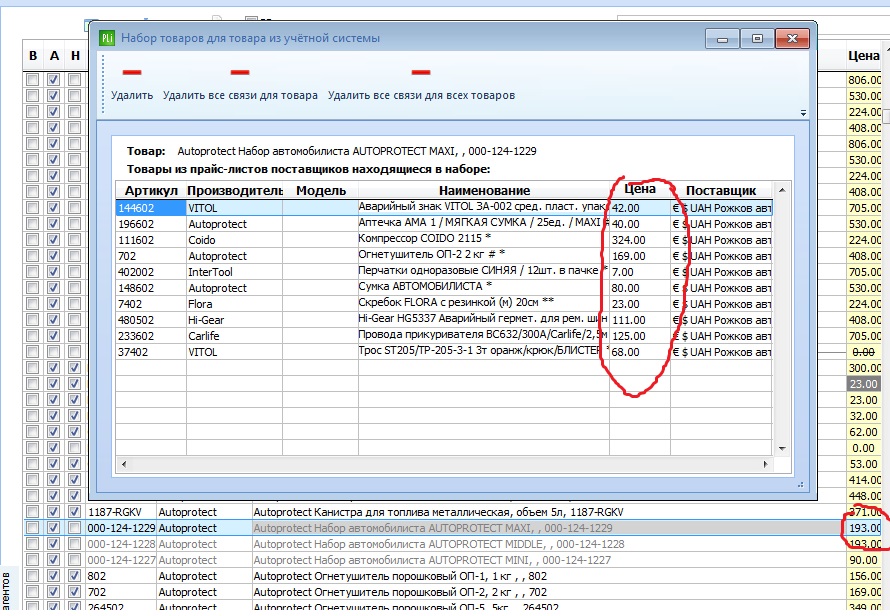Select Набор автомобилиста AUTOPROTECT MIDDLE row

(452, 544)
